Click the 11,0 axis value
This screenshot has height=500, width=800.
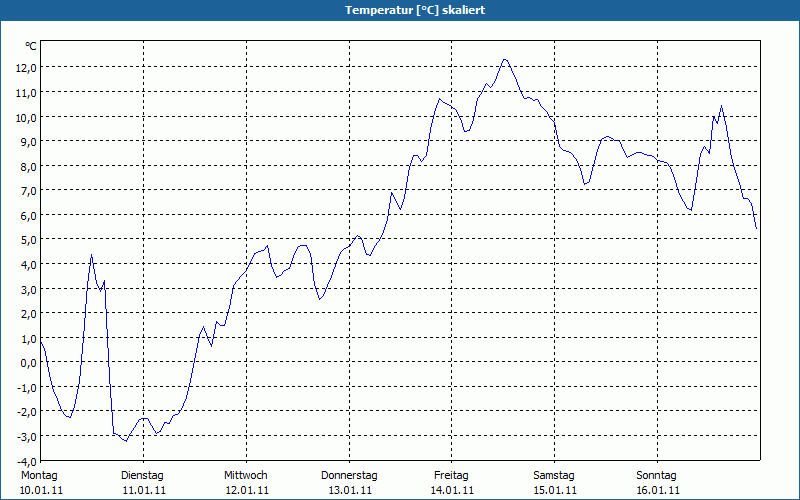point(26,93)
